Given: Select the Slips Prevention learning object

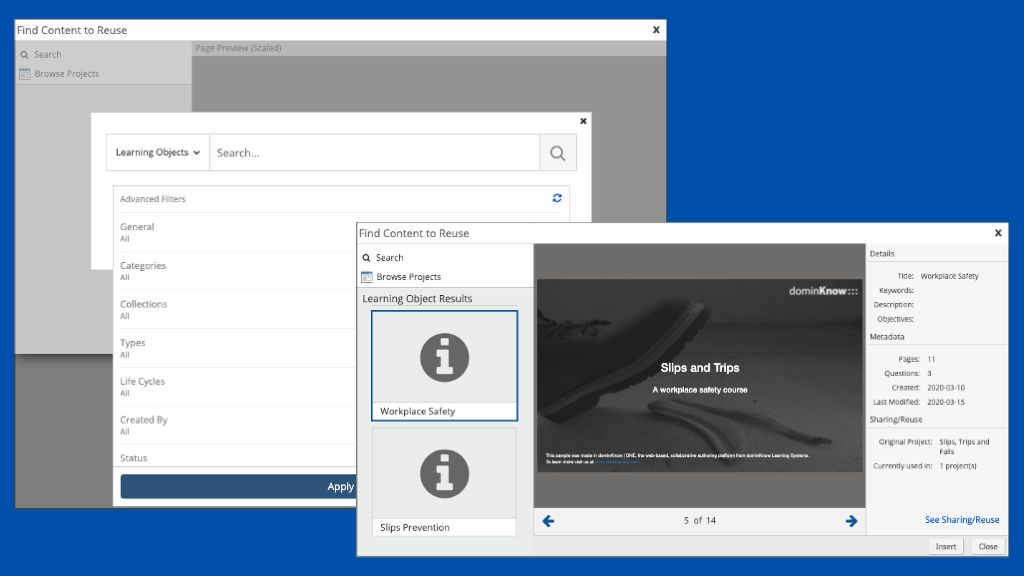Looking at the screenshot, I should 444,481.
